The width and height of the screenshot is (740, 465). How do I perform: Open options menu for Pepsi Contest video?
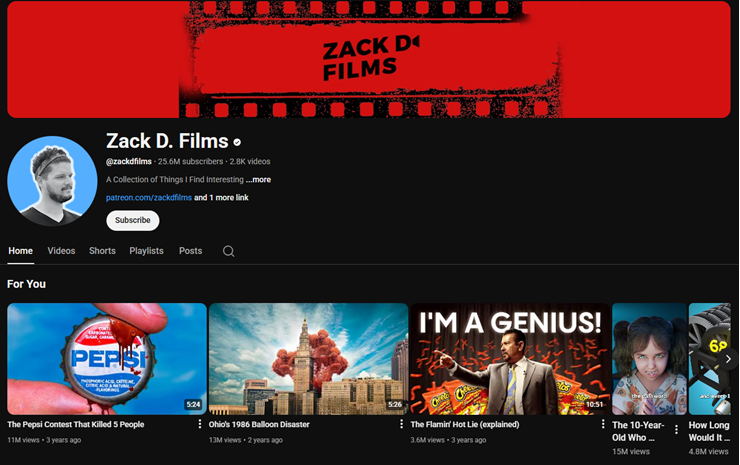click(x=200, y=425)
